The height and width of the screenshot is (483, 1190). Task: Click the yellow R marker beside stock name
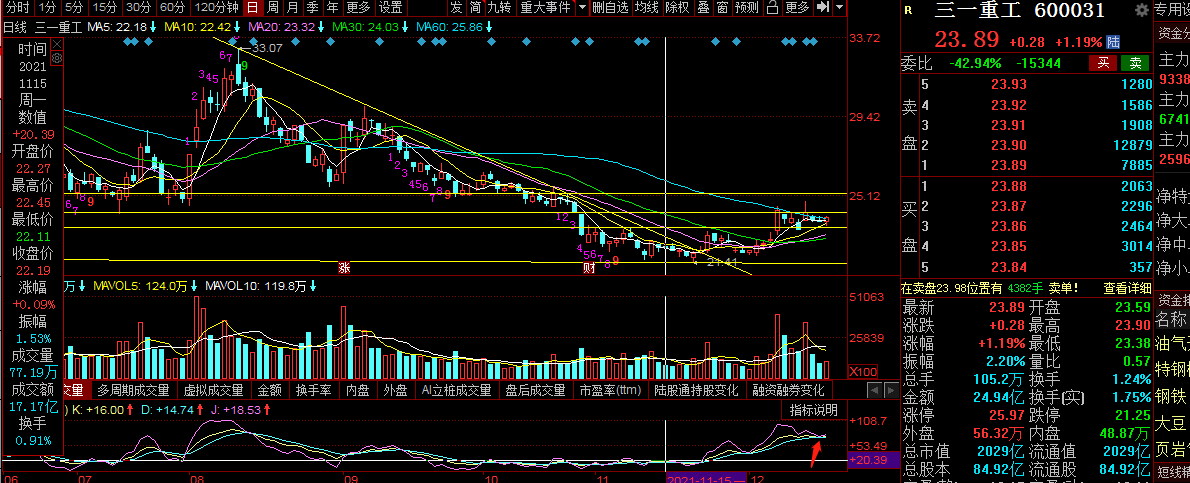909,10
